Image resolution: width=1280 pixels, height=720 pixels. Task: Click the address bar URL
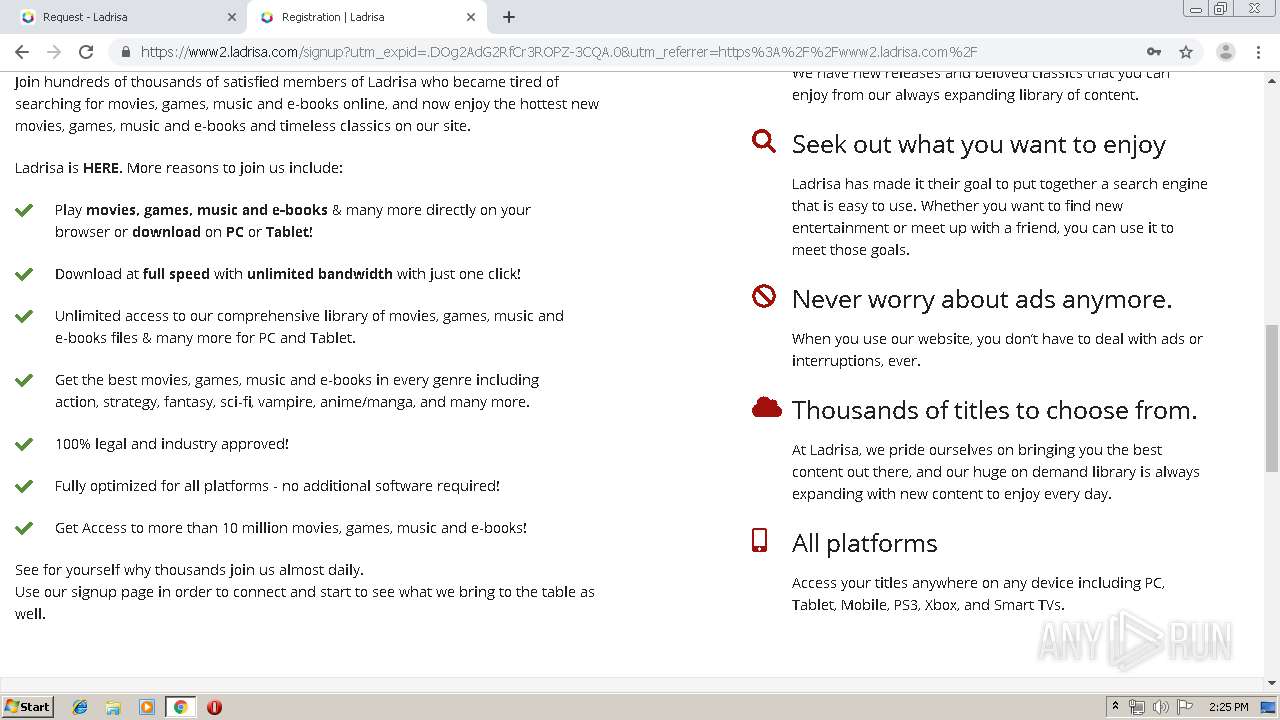(x=559, y=52)
